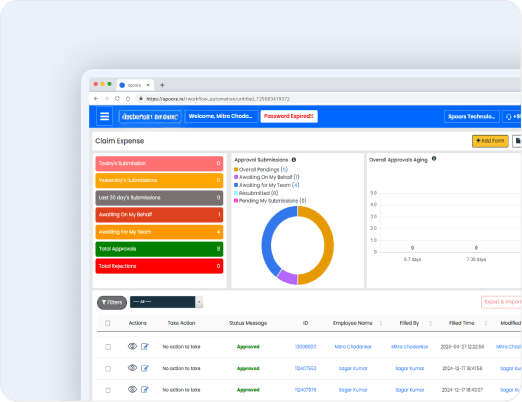Open the Yesterday's Submissions tile
Screen dimensions: 522x402
point(159,181)
